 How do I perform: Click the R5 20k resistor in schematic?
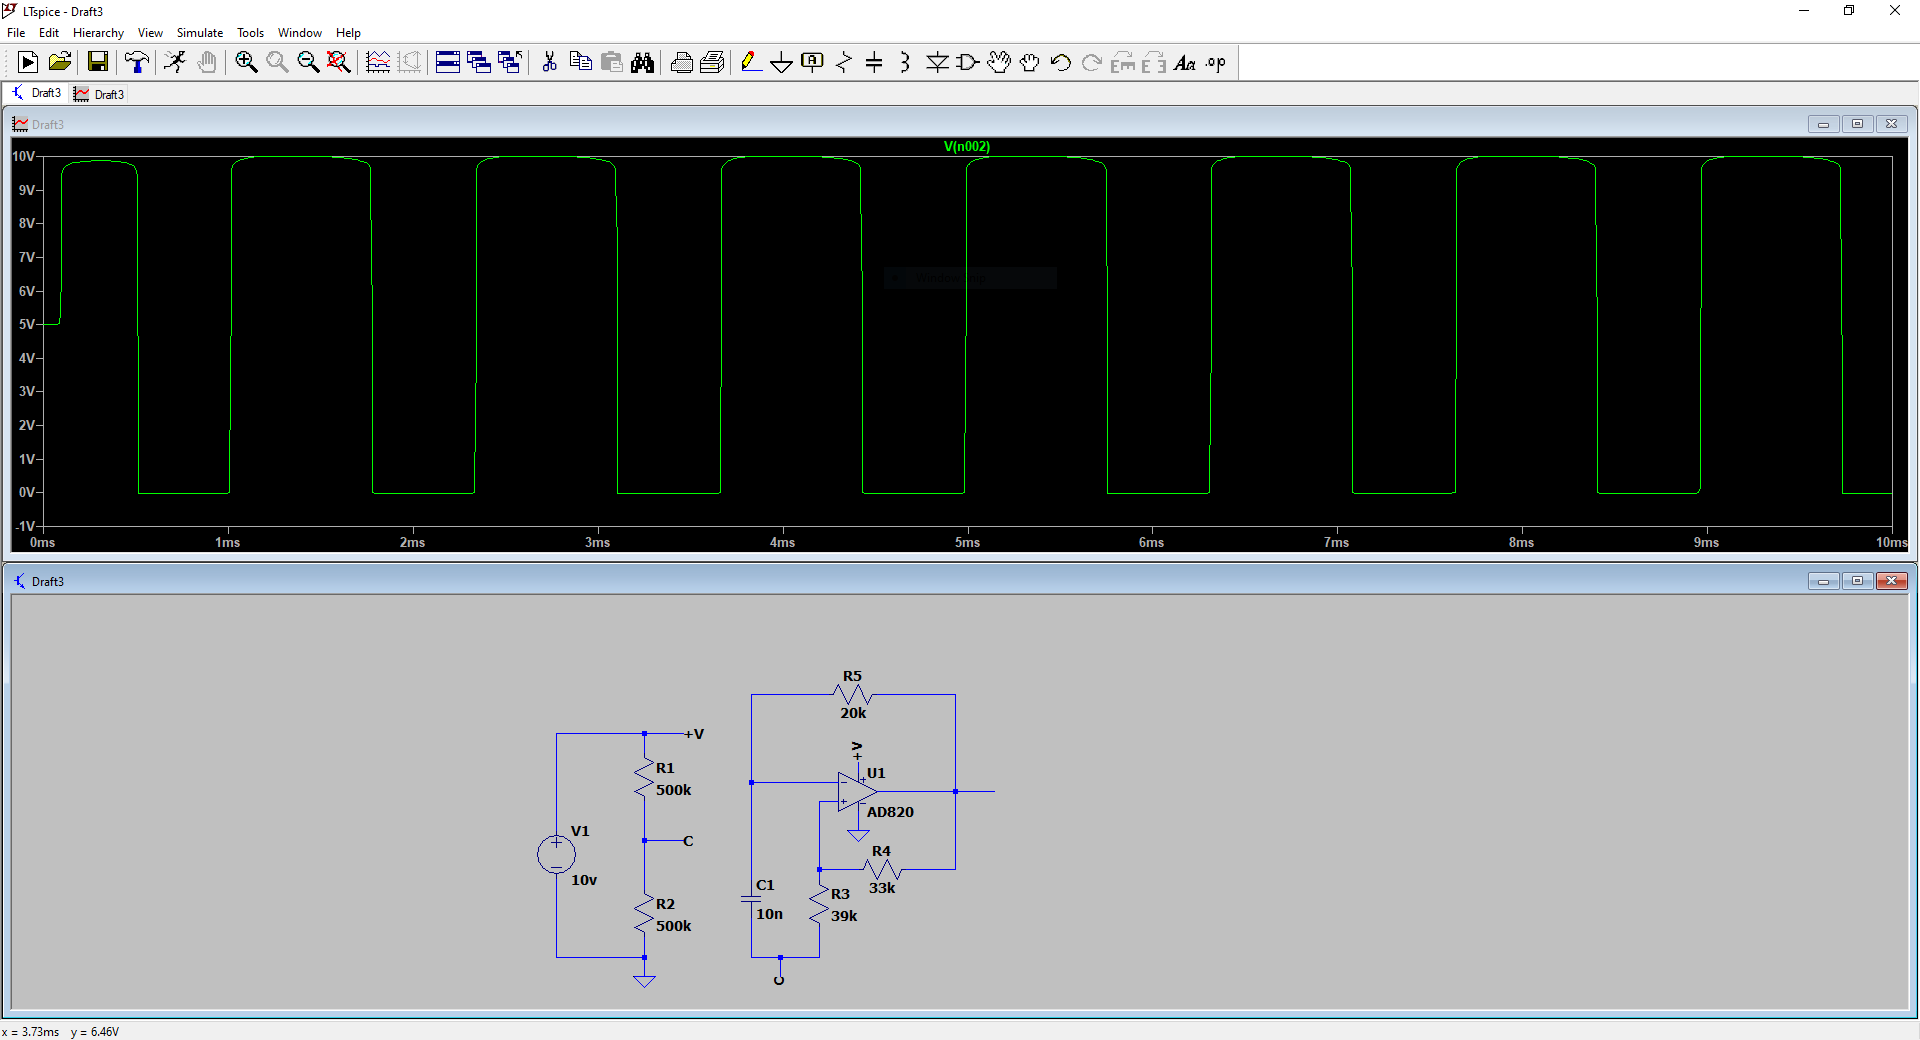pyautogui.click(x=853, y=694)
